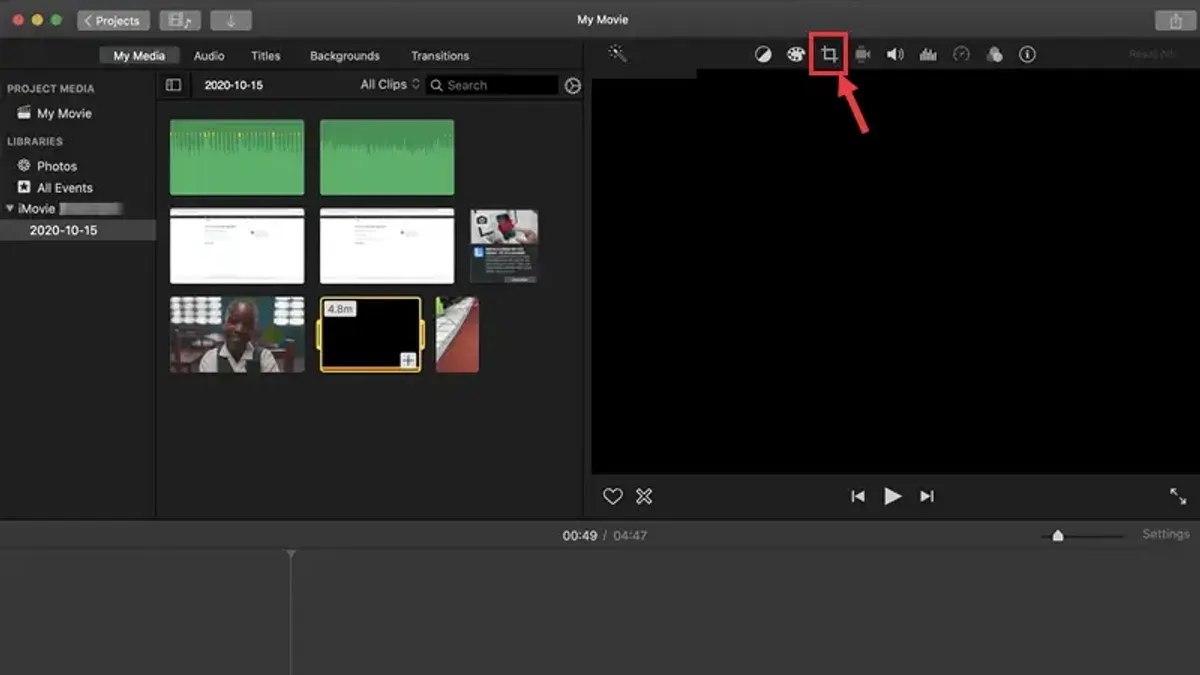Image resolution: width=1200 pixels, height=675 pixels.
Task: Click the 2020-10-15 browser header
Action: click(x=234, y=86)
